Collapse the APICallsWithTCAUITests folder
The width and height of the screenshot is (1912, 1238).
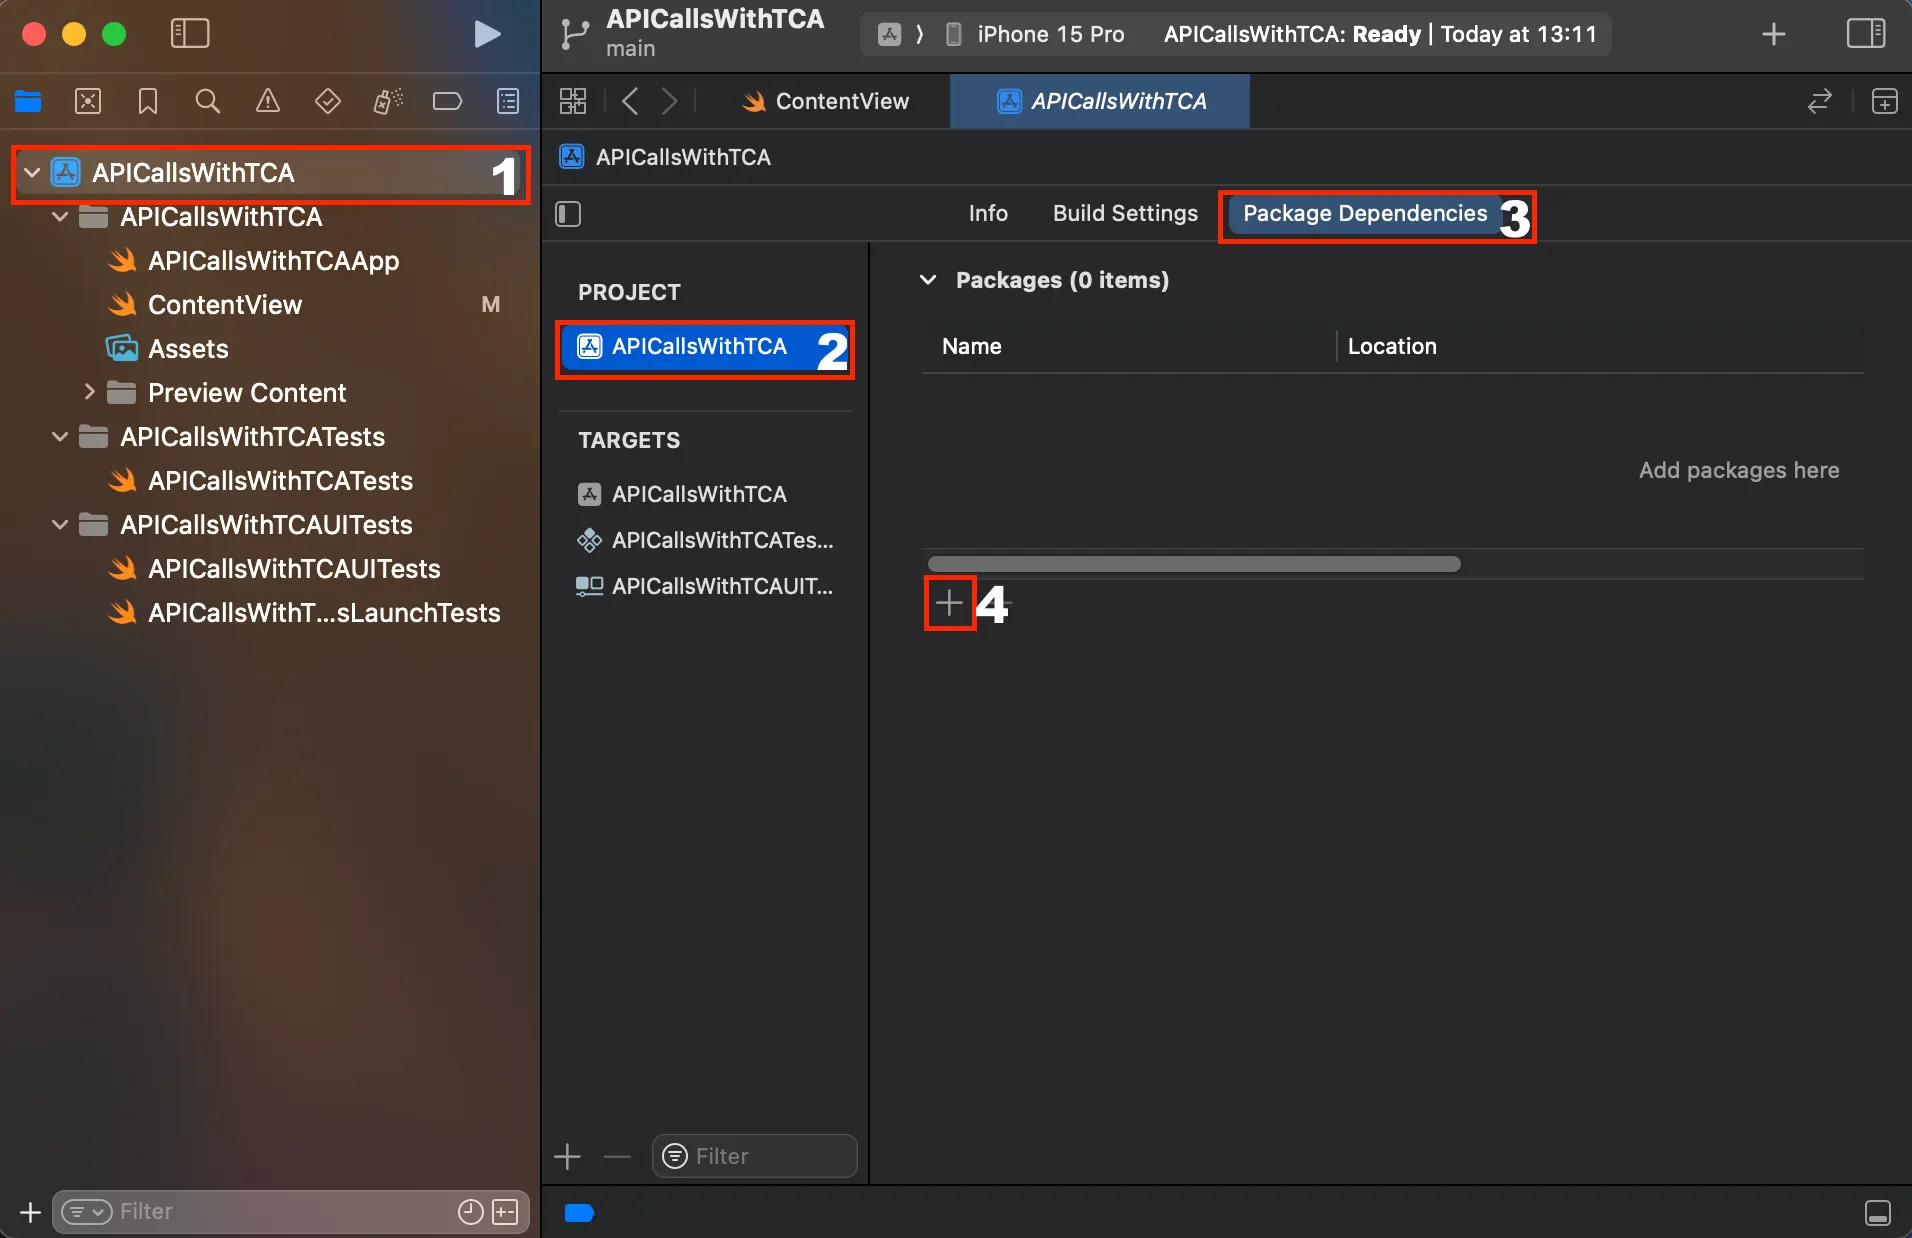click(60, 525)
